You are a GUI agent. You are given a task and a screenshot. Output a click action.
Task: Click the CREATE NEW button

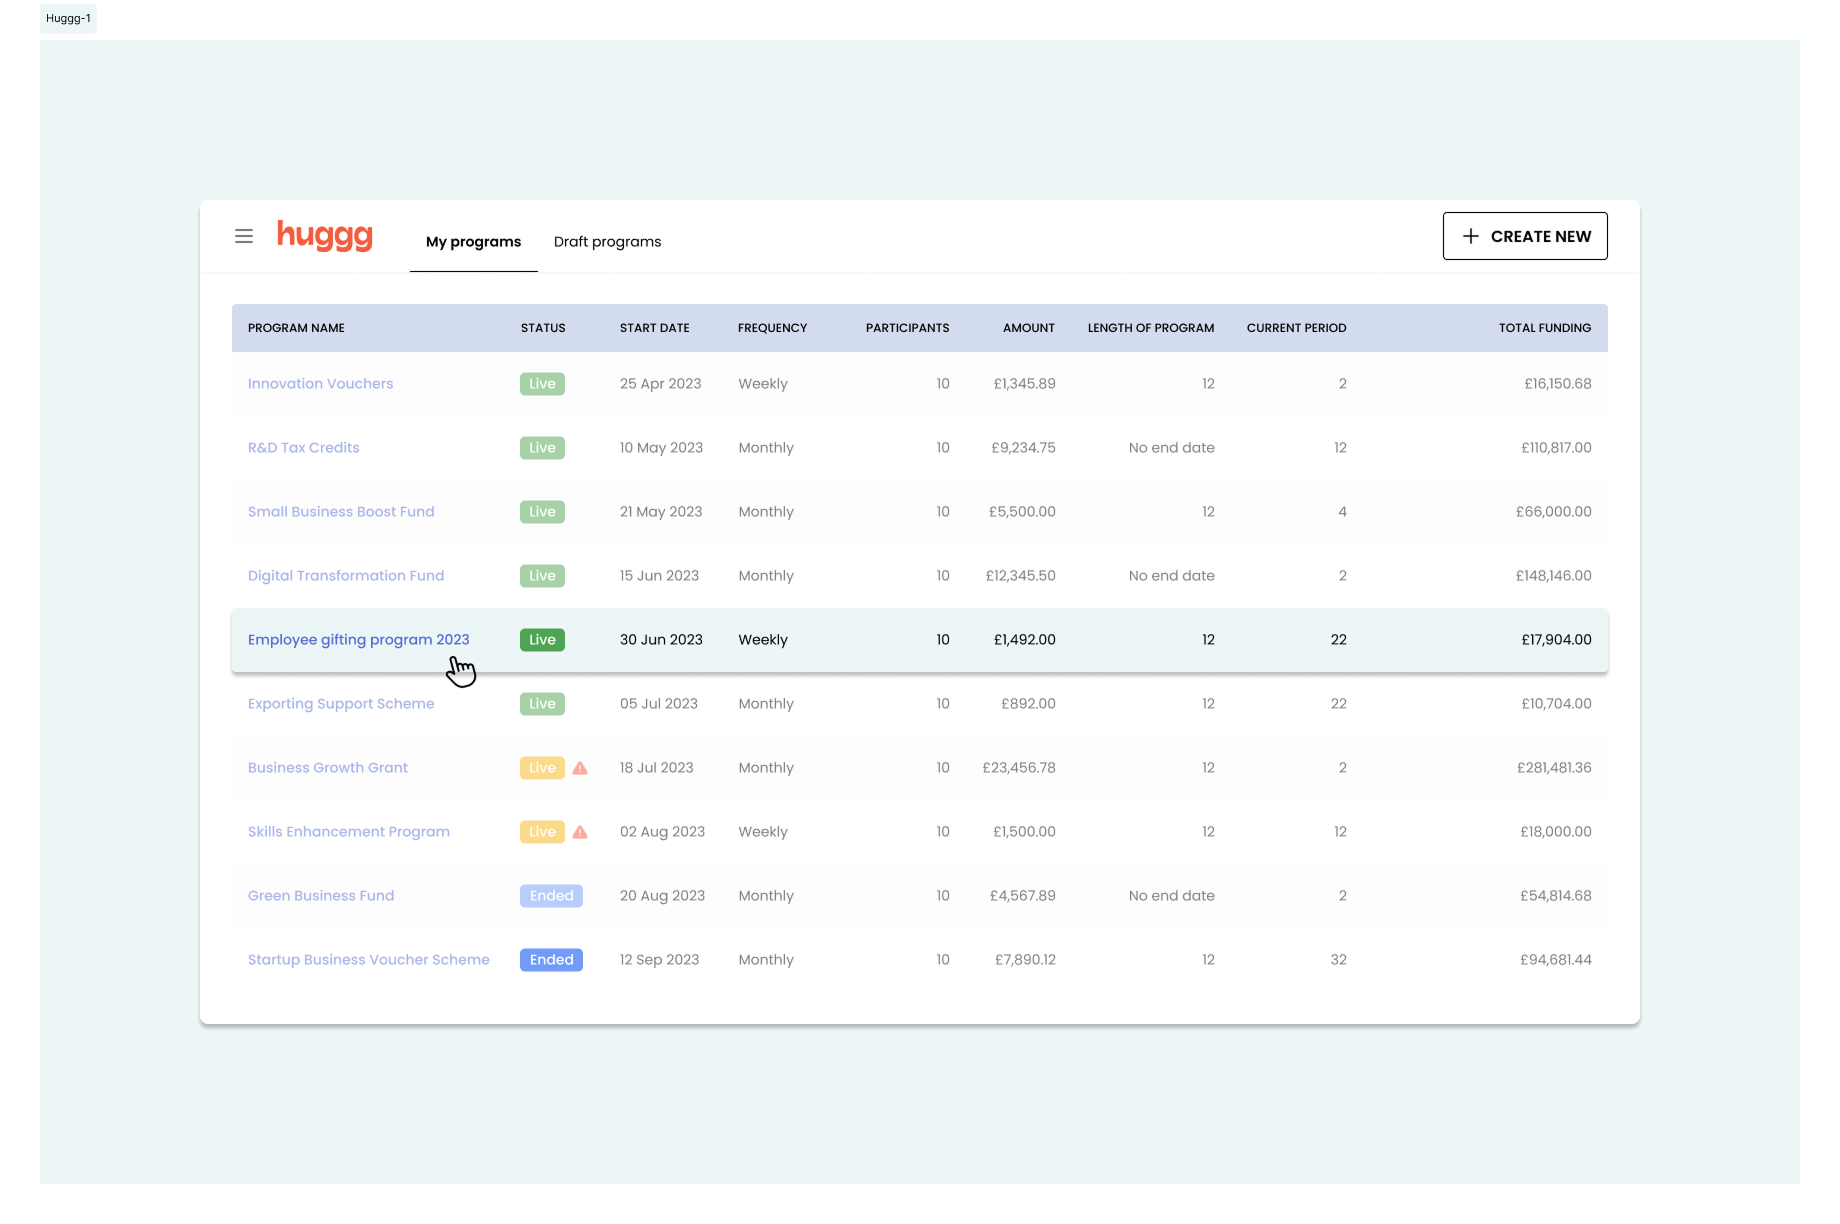pyautogui.click(x=1525, y=236)
